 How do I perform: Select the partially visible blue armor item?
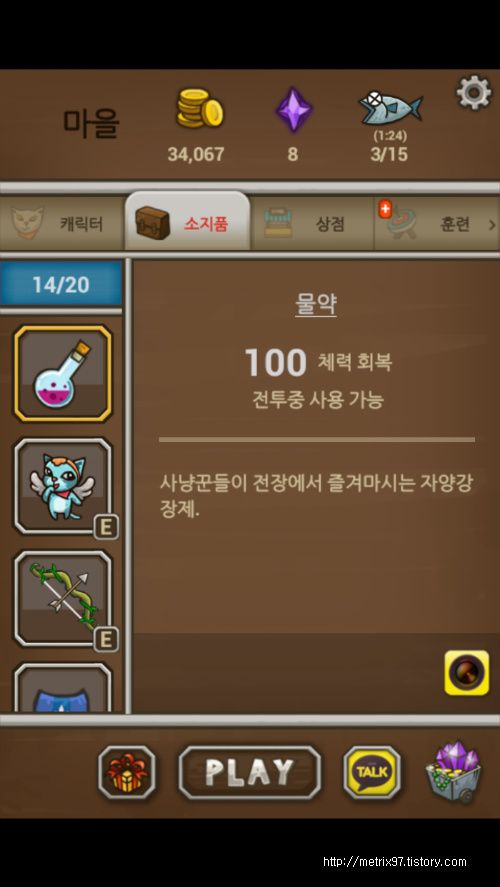[x=63, y=687]
